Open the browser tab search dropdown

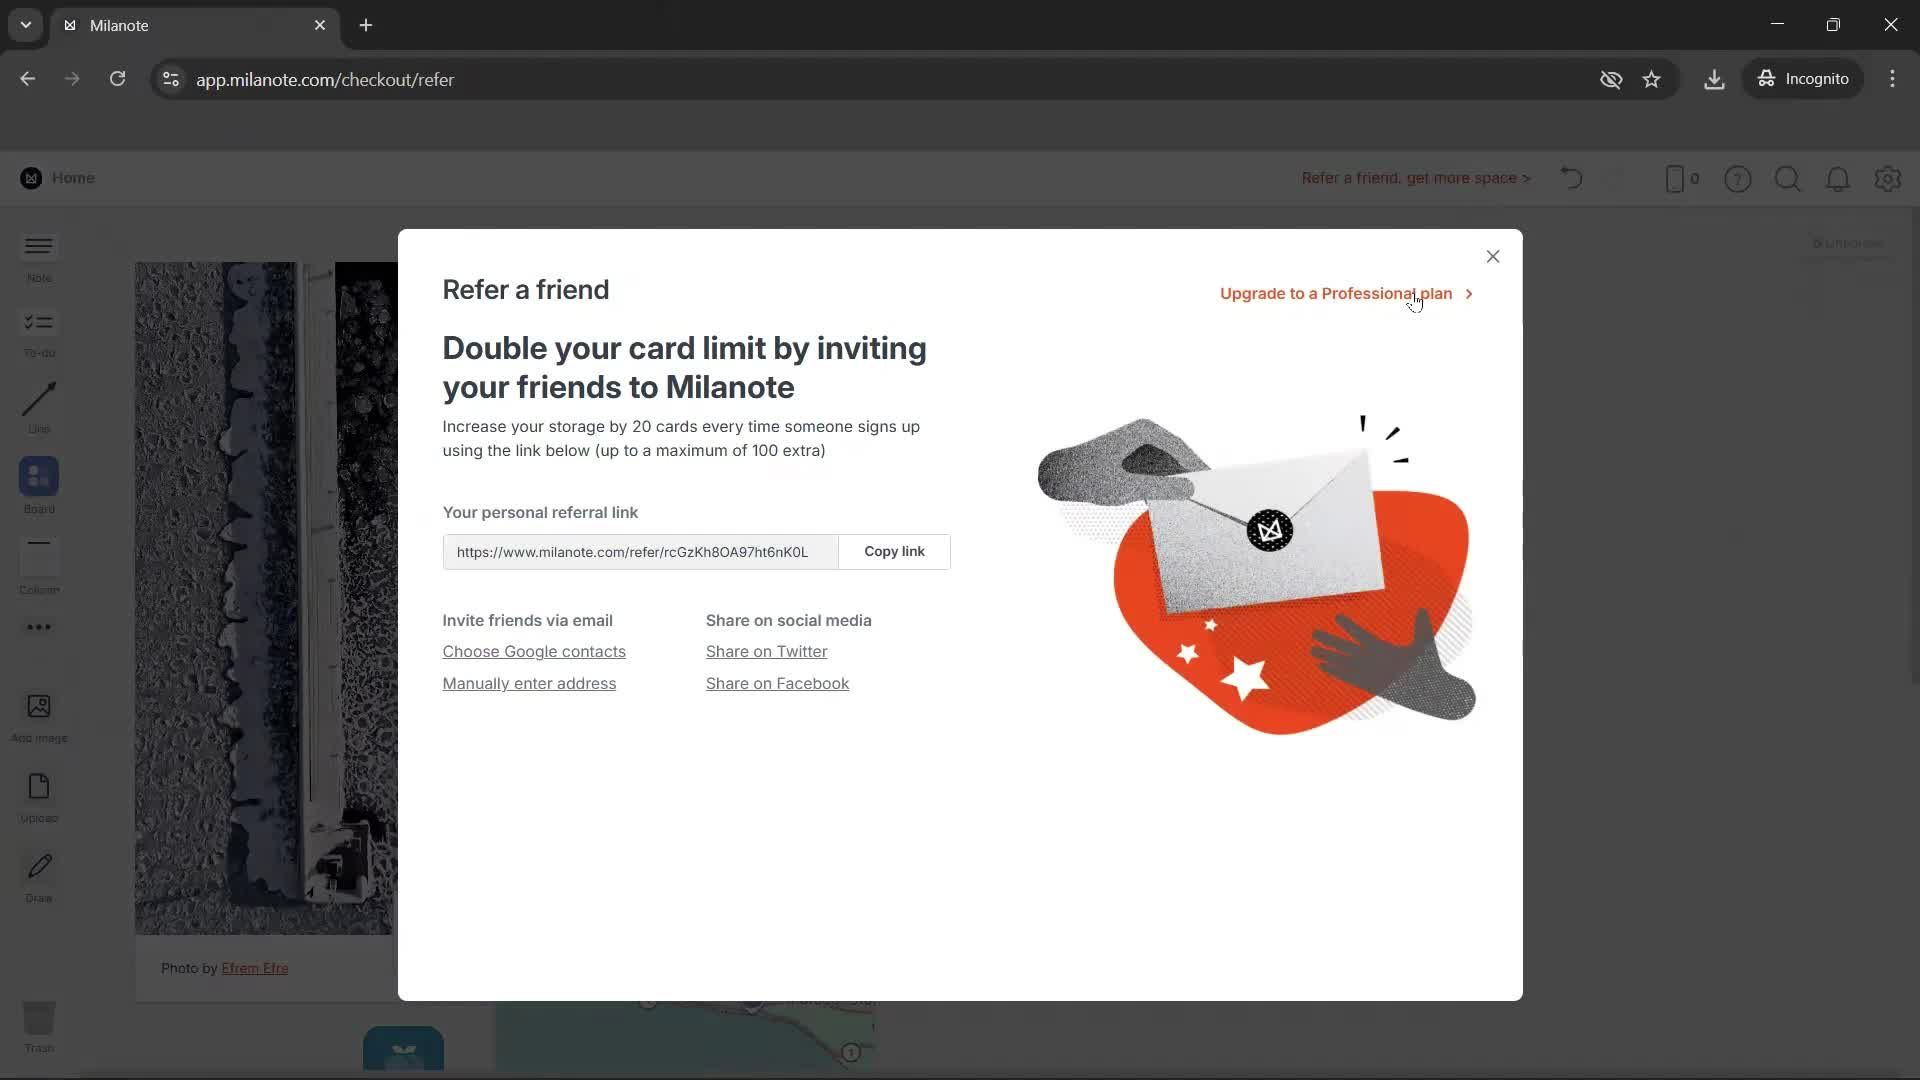point(26,25)
